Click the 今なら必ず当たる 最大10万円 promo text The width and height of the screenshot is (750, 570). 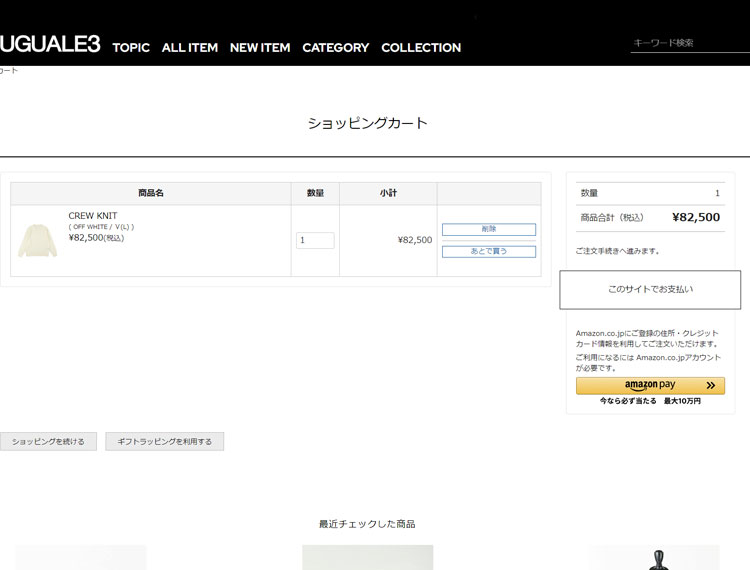coord(650,401)
